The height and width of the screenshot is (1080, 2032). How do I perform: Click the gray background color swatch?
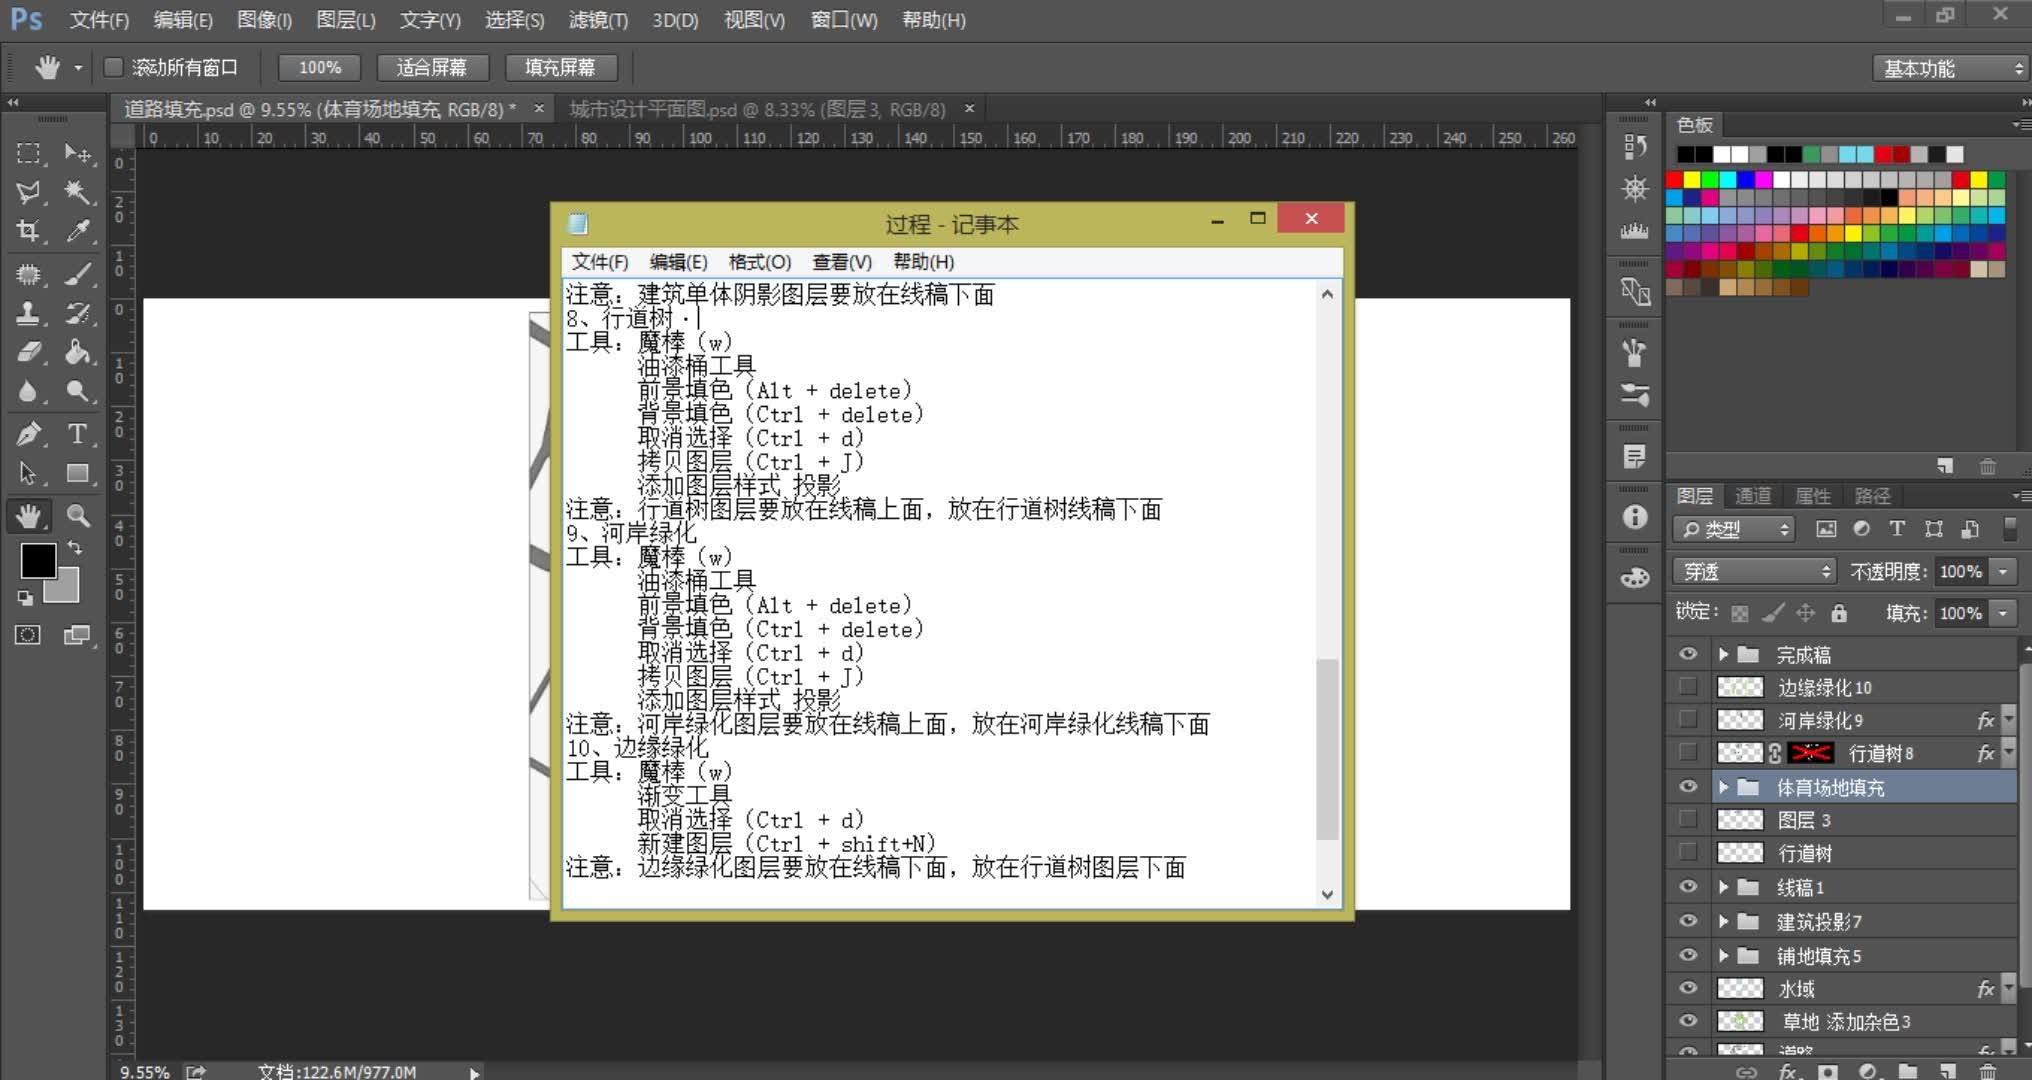[x=66, y=590]
